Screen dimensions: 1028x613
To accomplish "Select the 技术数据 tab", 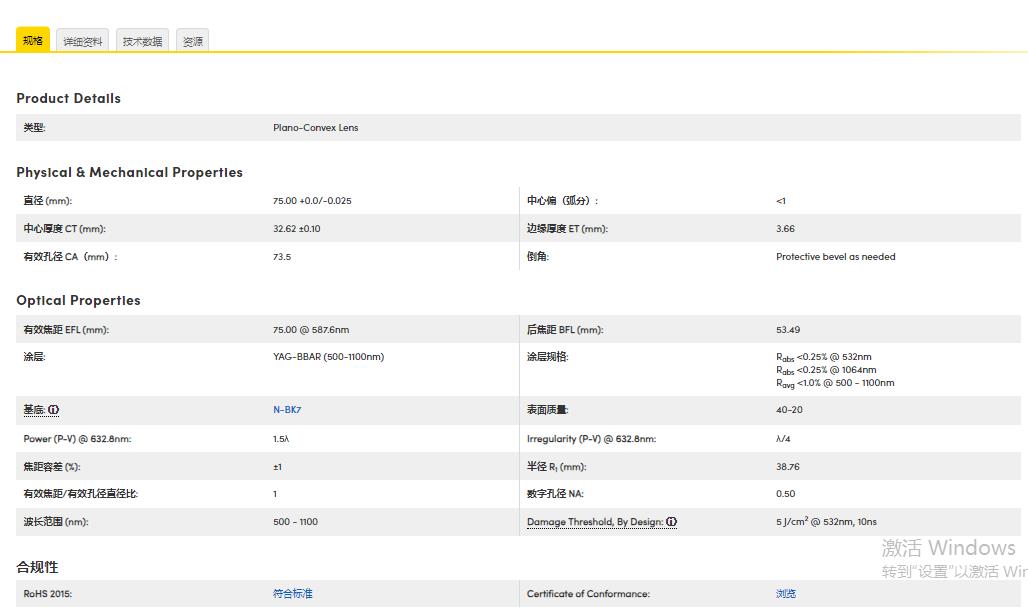I will (x=142, y=41).
